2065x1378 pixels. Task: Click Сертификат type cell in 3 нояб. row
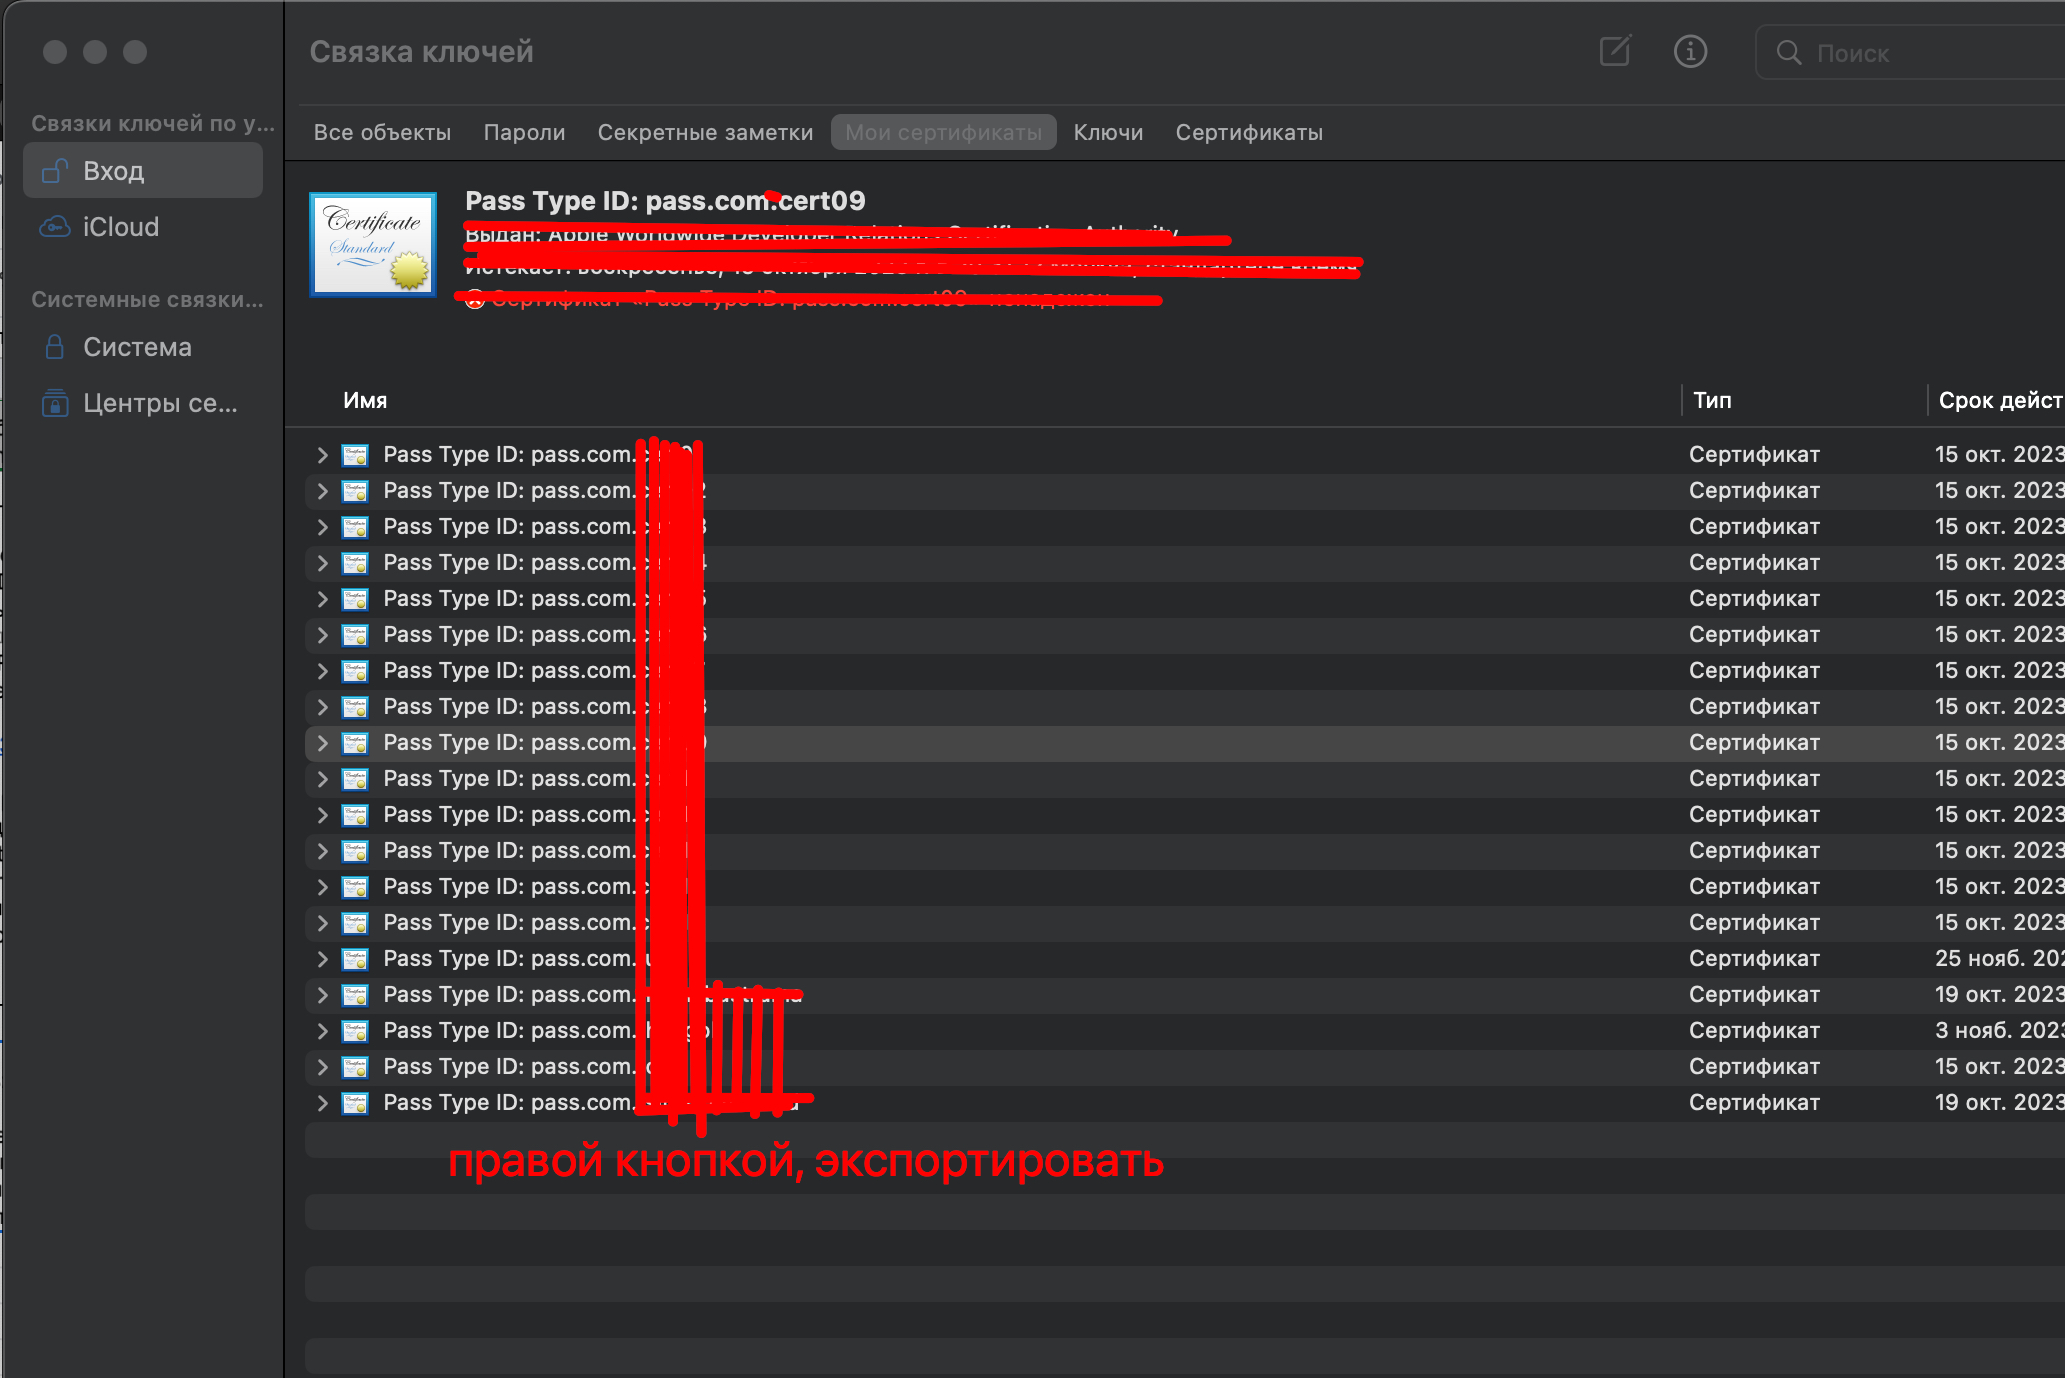pos(1754,1031)
